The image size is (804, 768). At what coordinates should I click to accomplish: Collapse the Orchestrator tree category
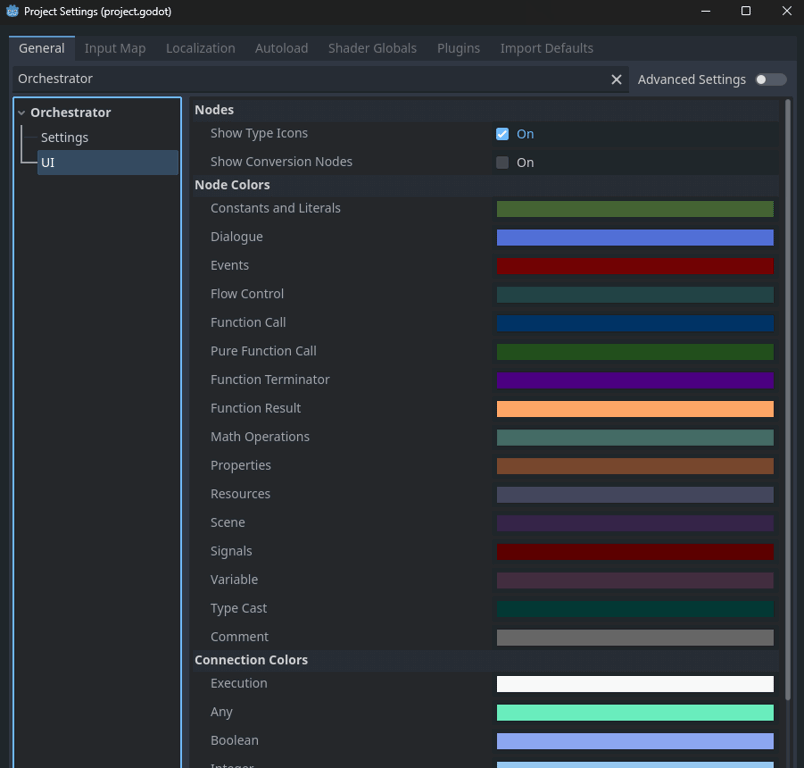pyautogui.click(x=22, y=112)
